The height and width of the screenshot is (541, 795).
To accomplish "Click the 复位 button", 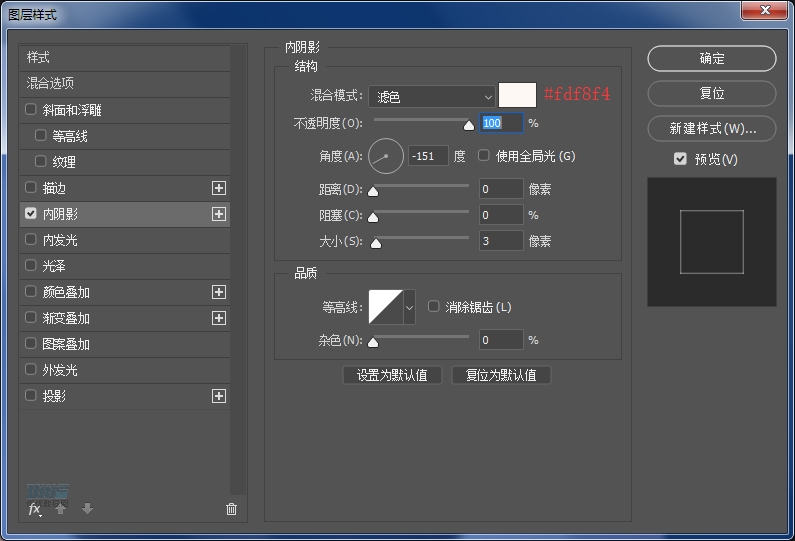I will tap(712, 93).
